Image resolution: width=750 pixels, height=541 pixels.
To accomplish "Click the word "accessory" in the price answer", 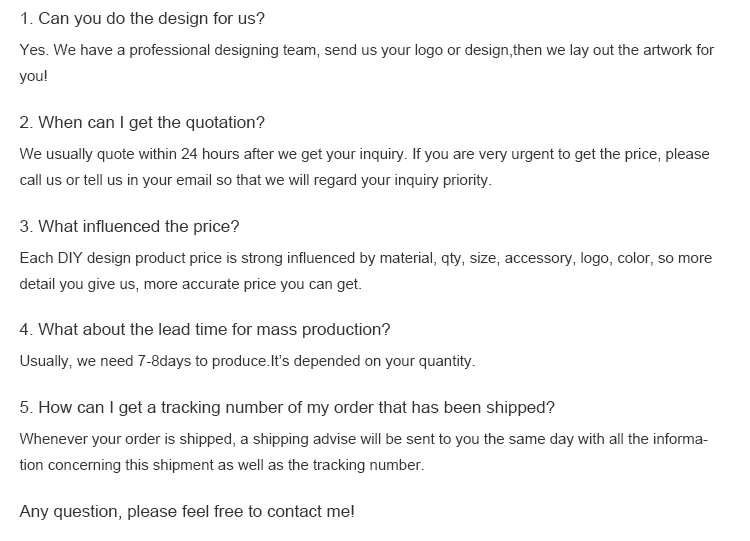I will point(536,258).
